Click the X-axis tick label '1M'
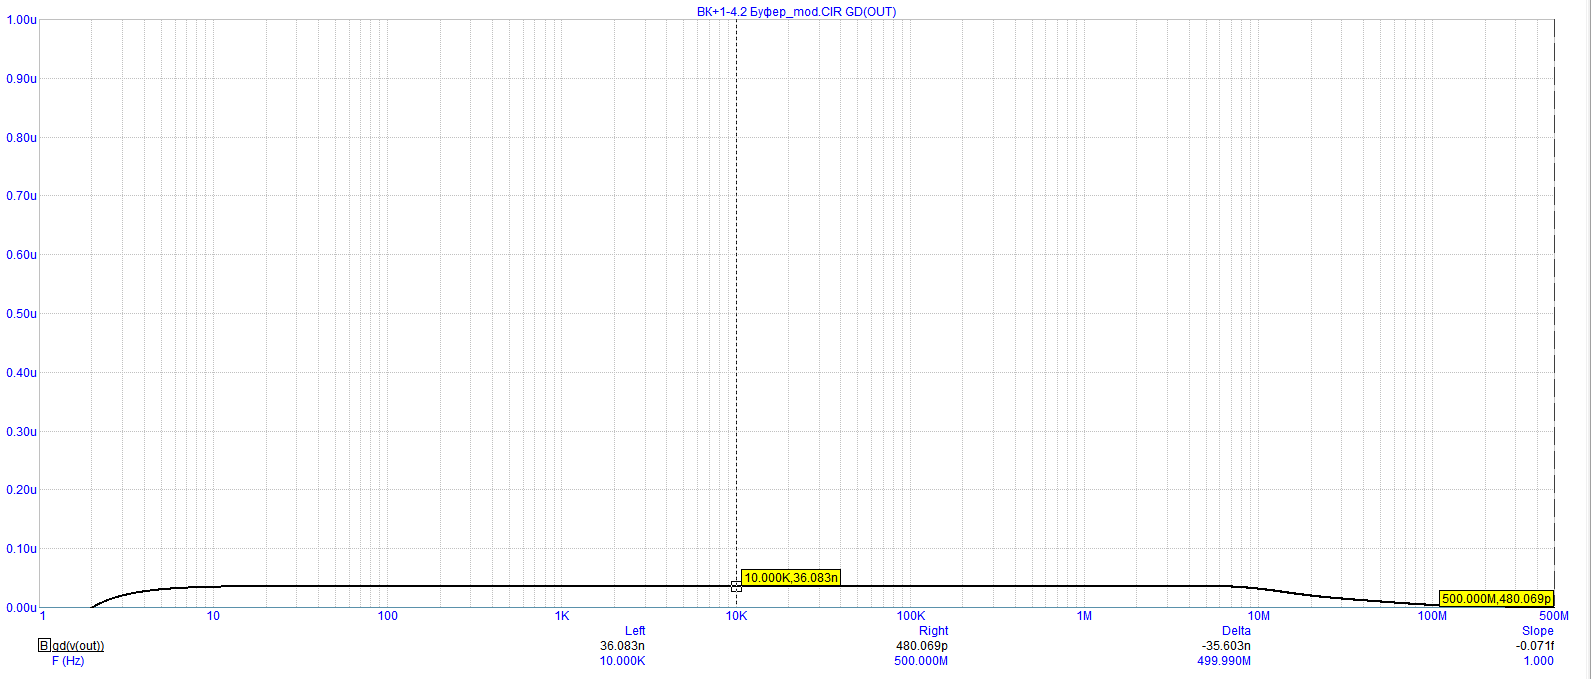The width and height of the screenshot is (1591, 679). click(x=1084, y=616)
